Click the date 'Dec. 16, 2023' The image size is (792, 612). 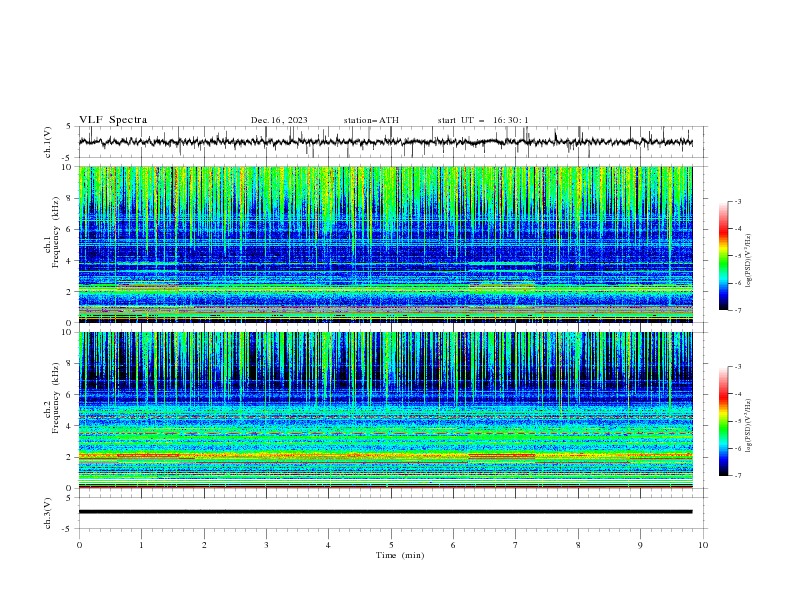pyautogui.click(x=279, y=120)
